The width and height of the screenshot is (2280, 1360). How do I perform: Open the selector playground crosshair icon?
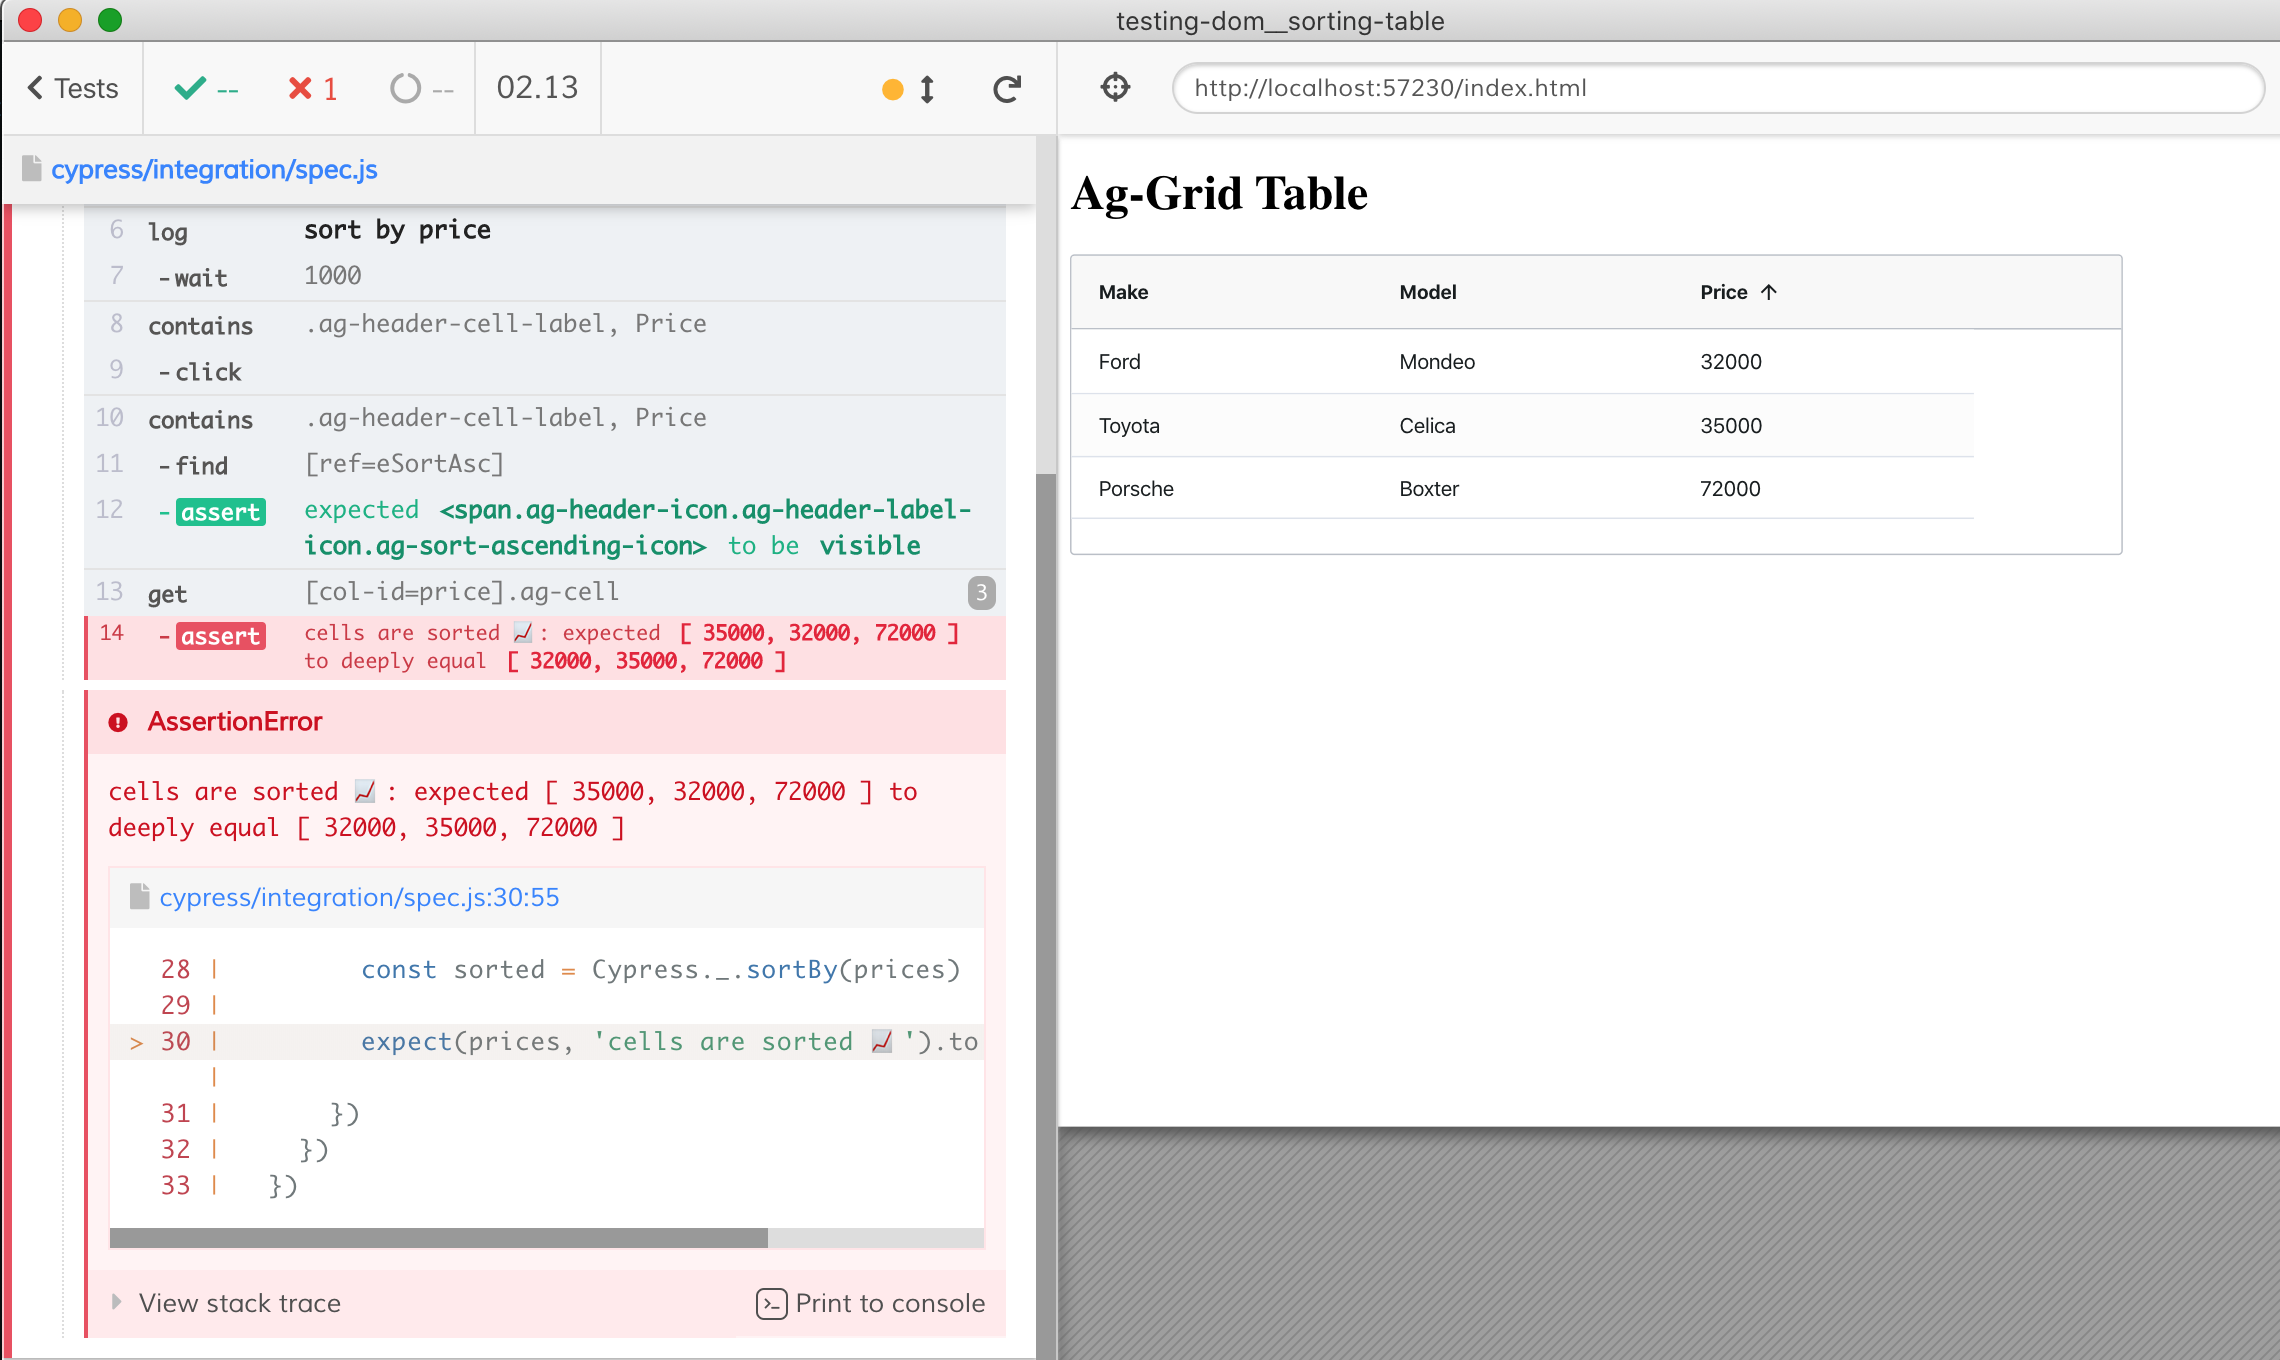click(x=1115, y=88)
